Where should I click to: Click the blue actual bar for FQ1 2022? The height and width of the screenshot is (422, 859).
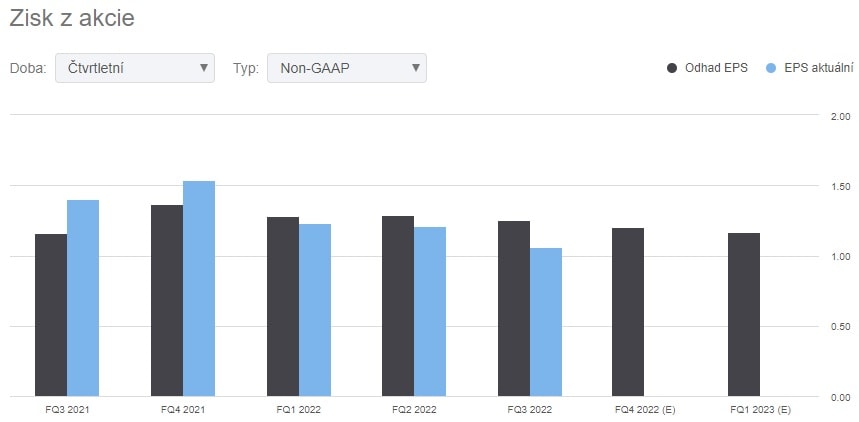point(315,310)
